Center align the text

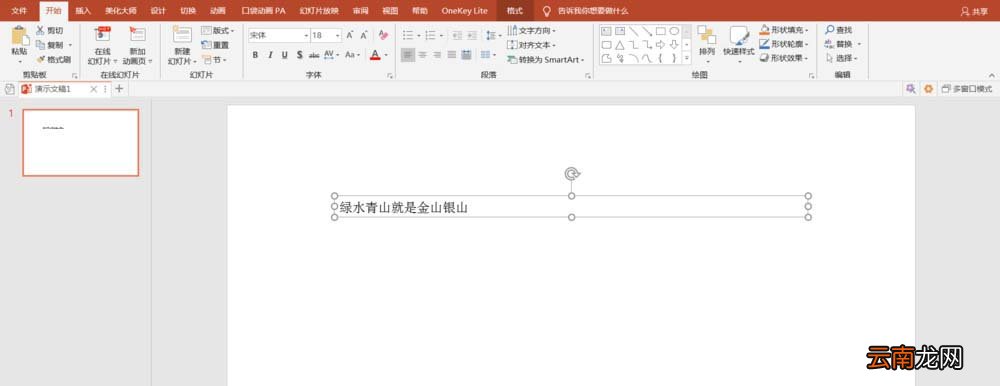[422, 55]
